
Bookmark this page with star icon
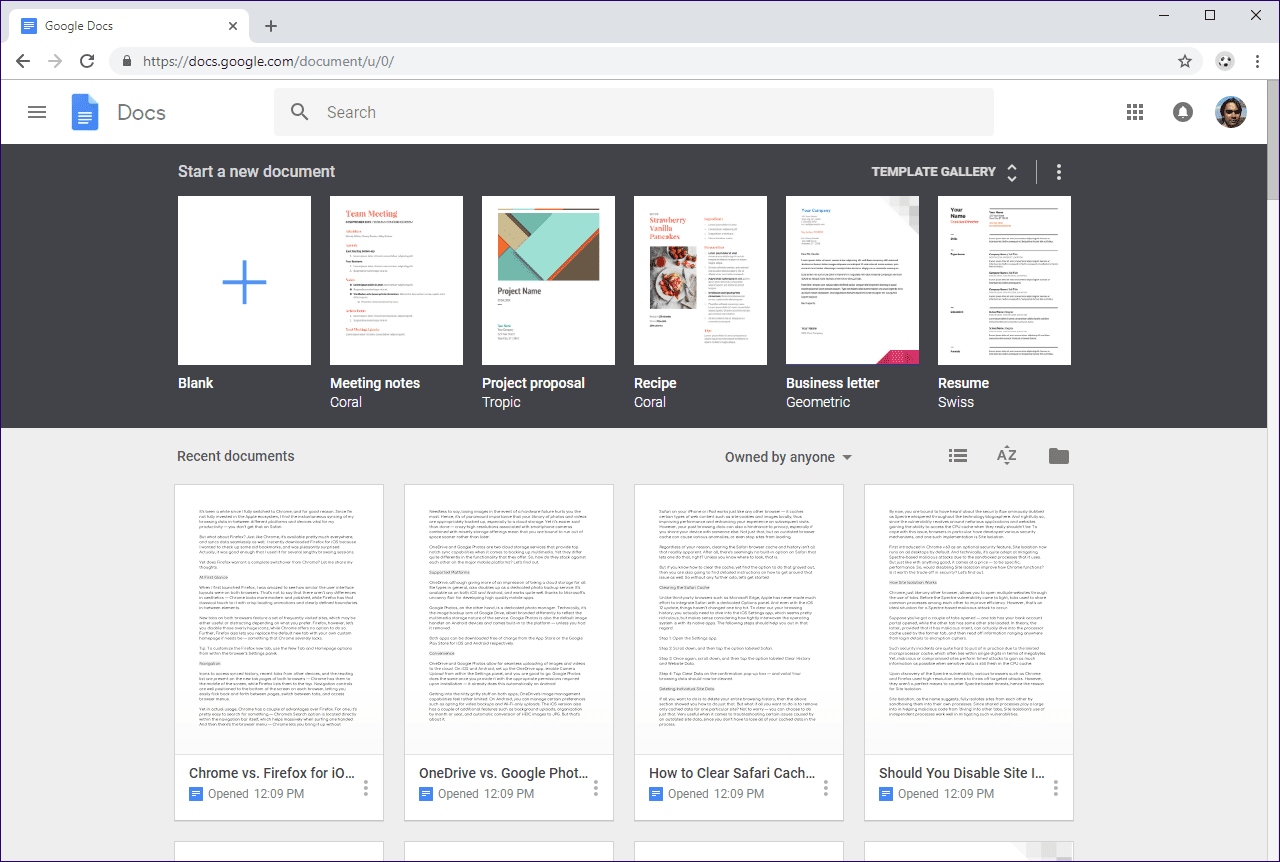point(1185,61)
